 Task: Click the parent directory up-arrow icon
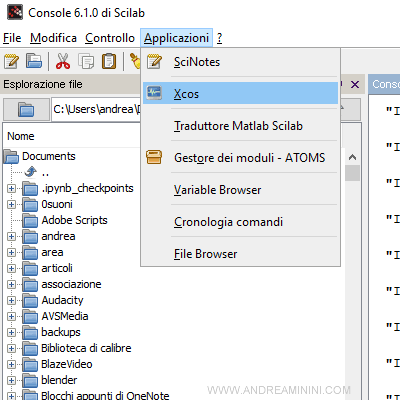(31, 172)
